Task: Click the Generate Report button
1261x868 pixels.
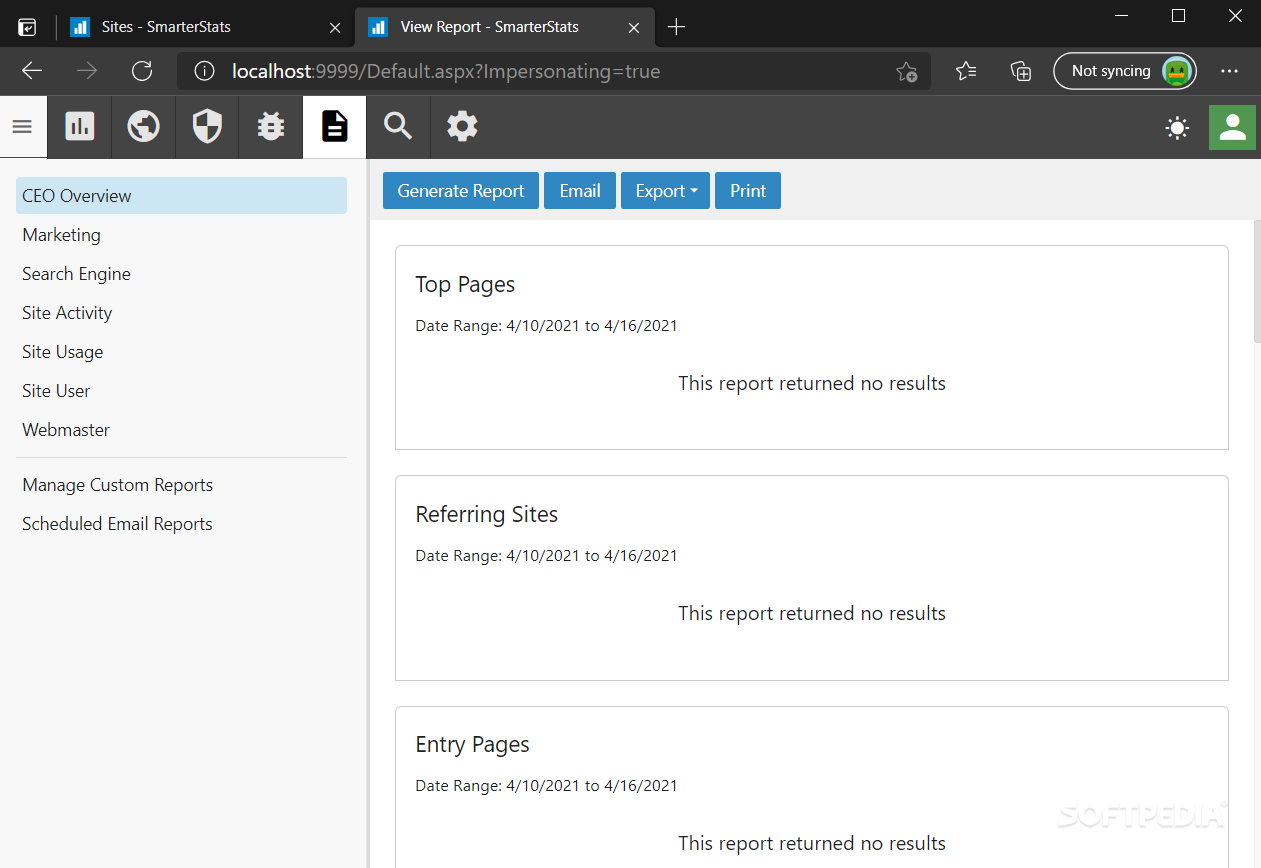Action: pyautogui.click(x=461, y=191)
